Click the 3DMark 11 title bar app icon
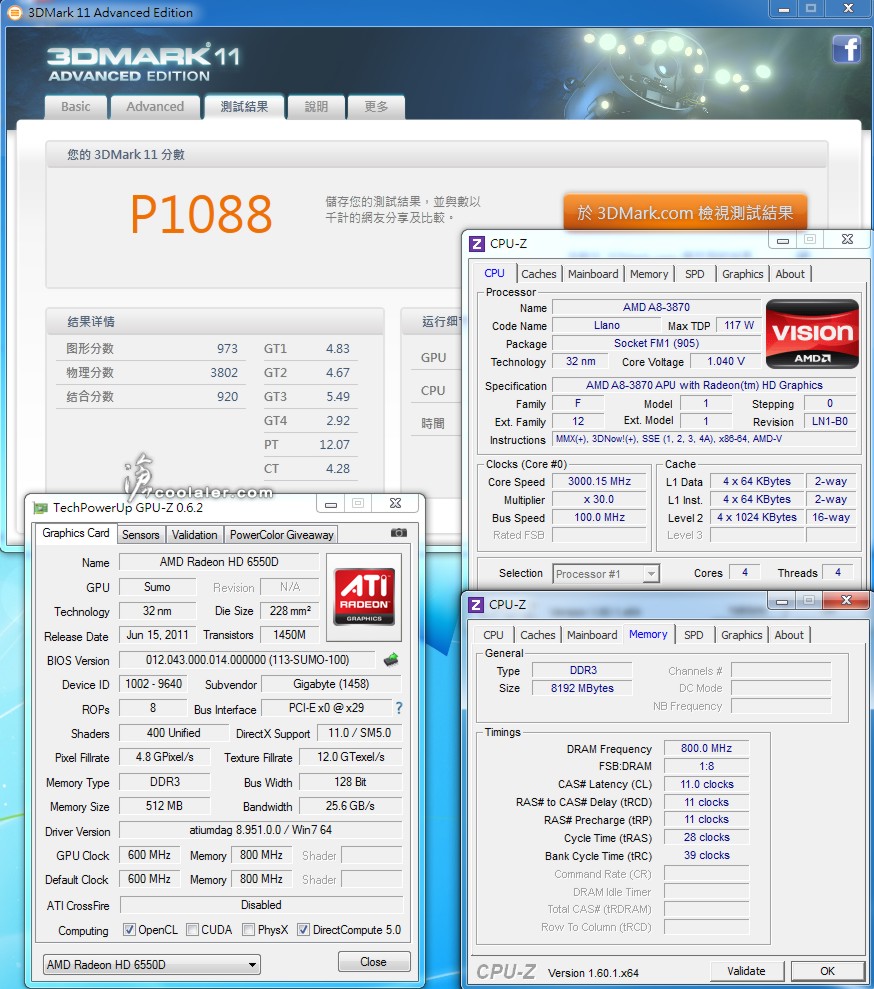The width and height of the screenshot is (874, 989). tap(14, 12)
